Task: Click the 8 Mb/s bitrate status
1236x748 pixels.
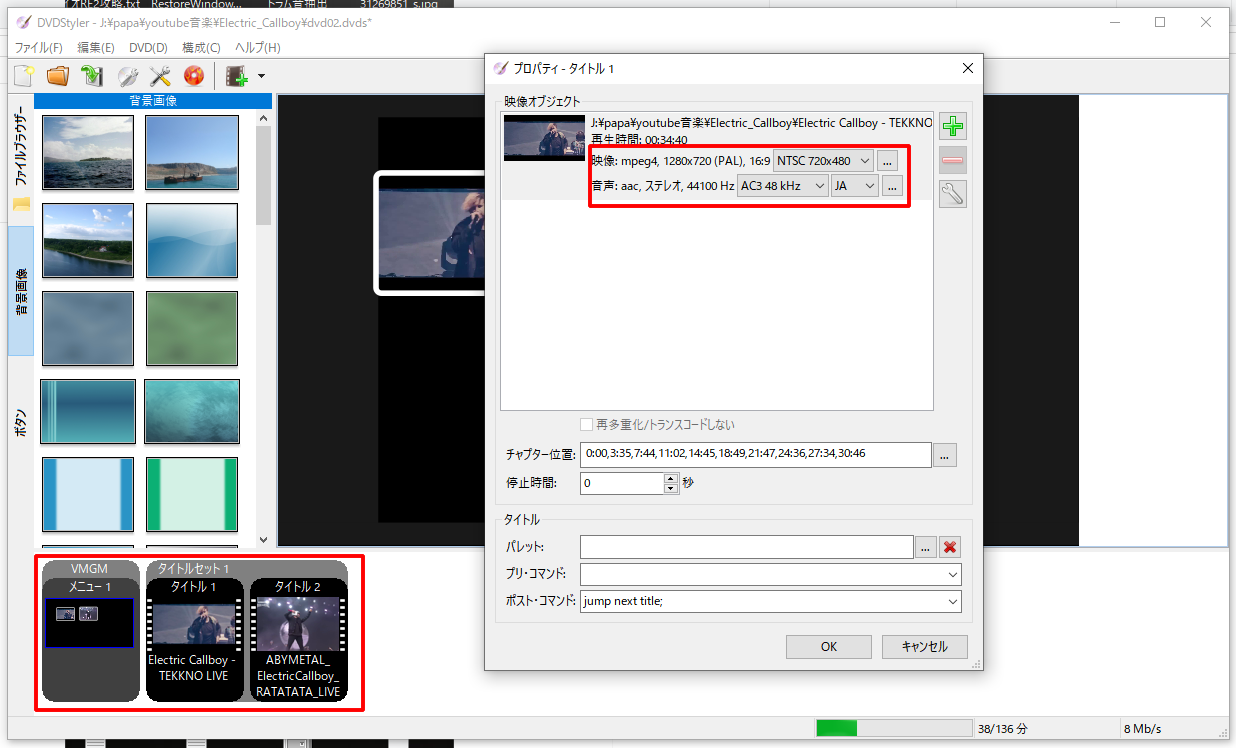Action: coord(1143,729)
